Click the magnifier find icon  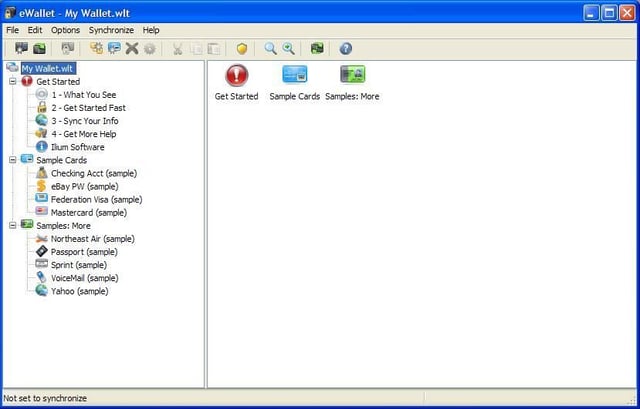tap(270, 49)
